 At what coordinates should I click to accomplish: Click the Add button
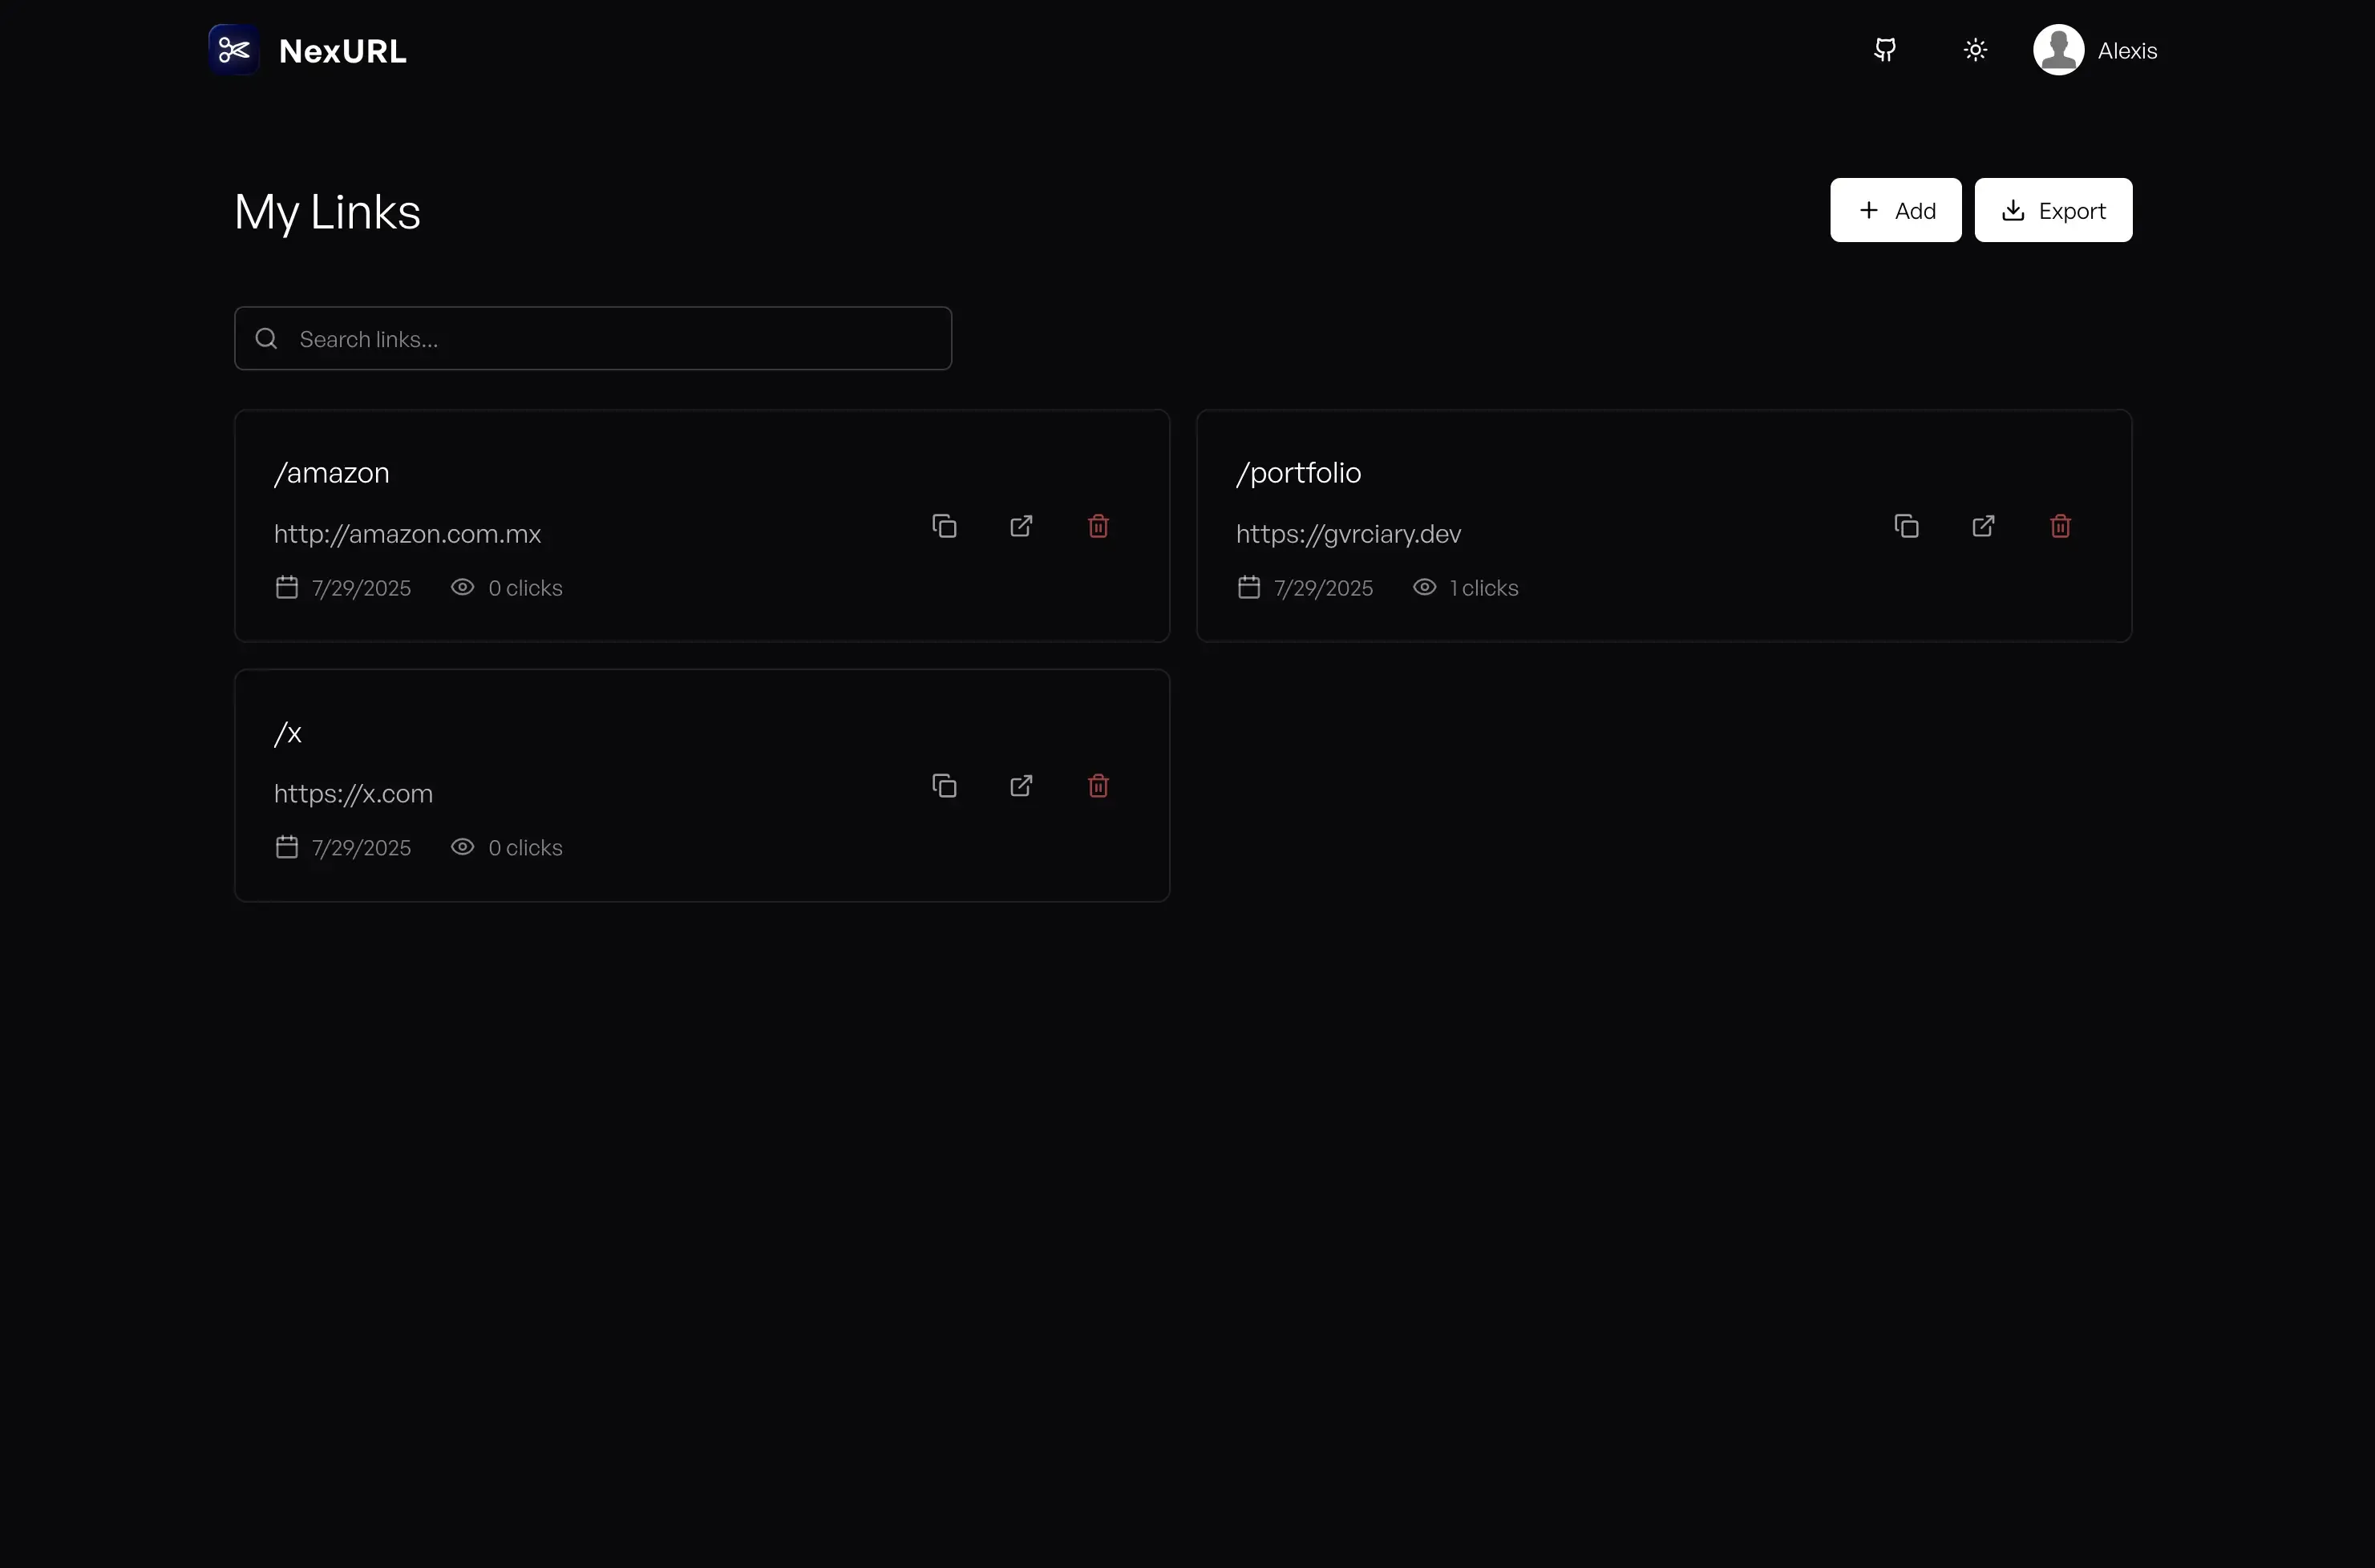(x=1895, y=210)
